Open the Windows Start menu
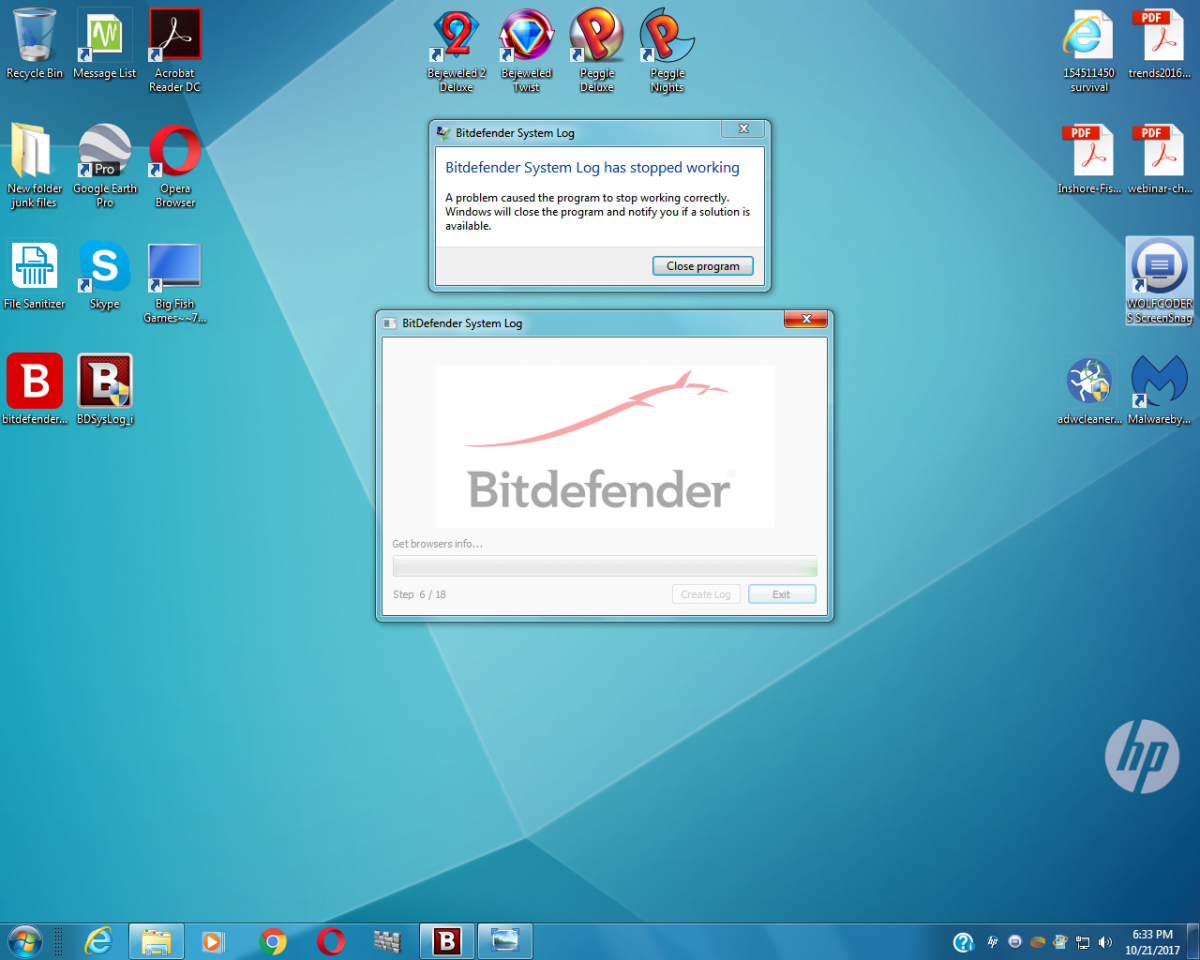The width and height of the screenshot is (1200, 960). (24, 941)
